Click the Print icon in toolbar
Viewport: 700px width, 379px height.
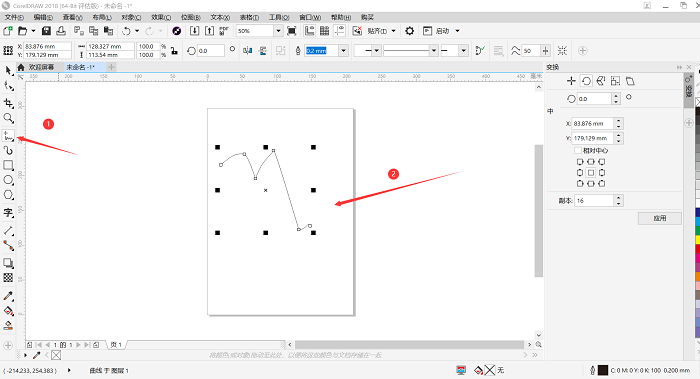[x=61, y=31]
